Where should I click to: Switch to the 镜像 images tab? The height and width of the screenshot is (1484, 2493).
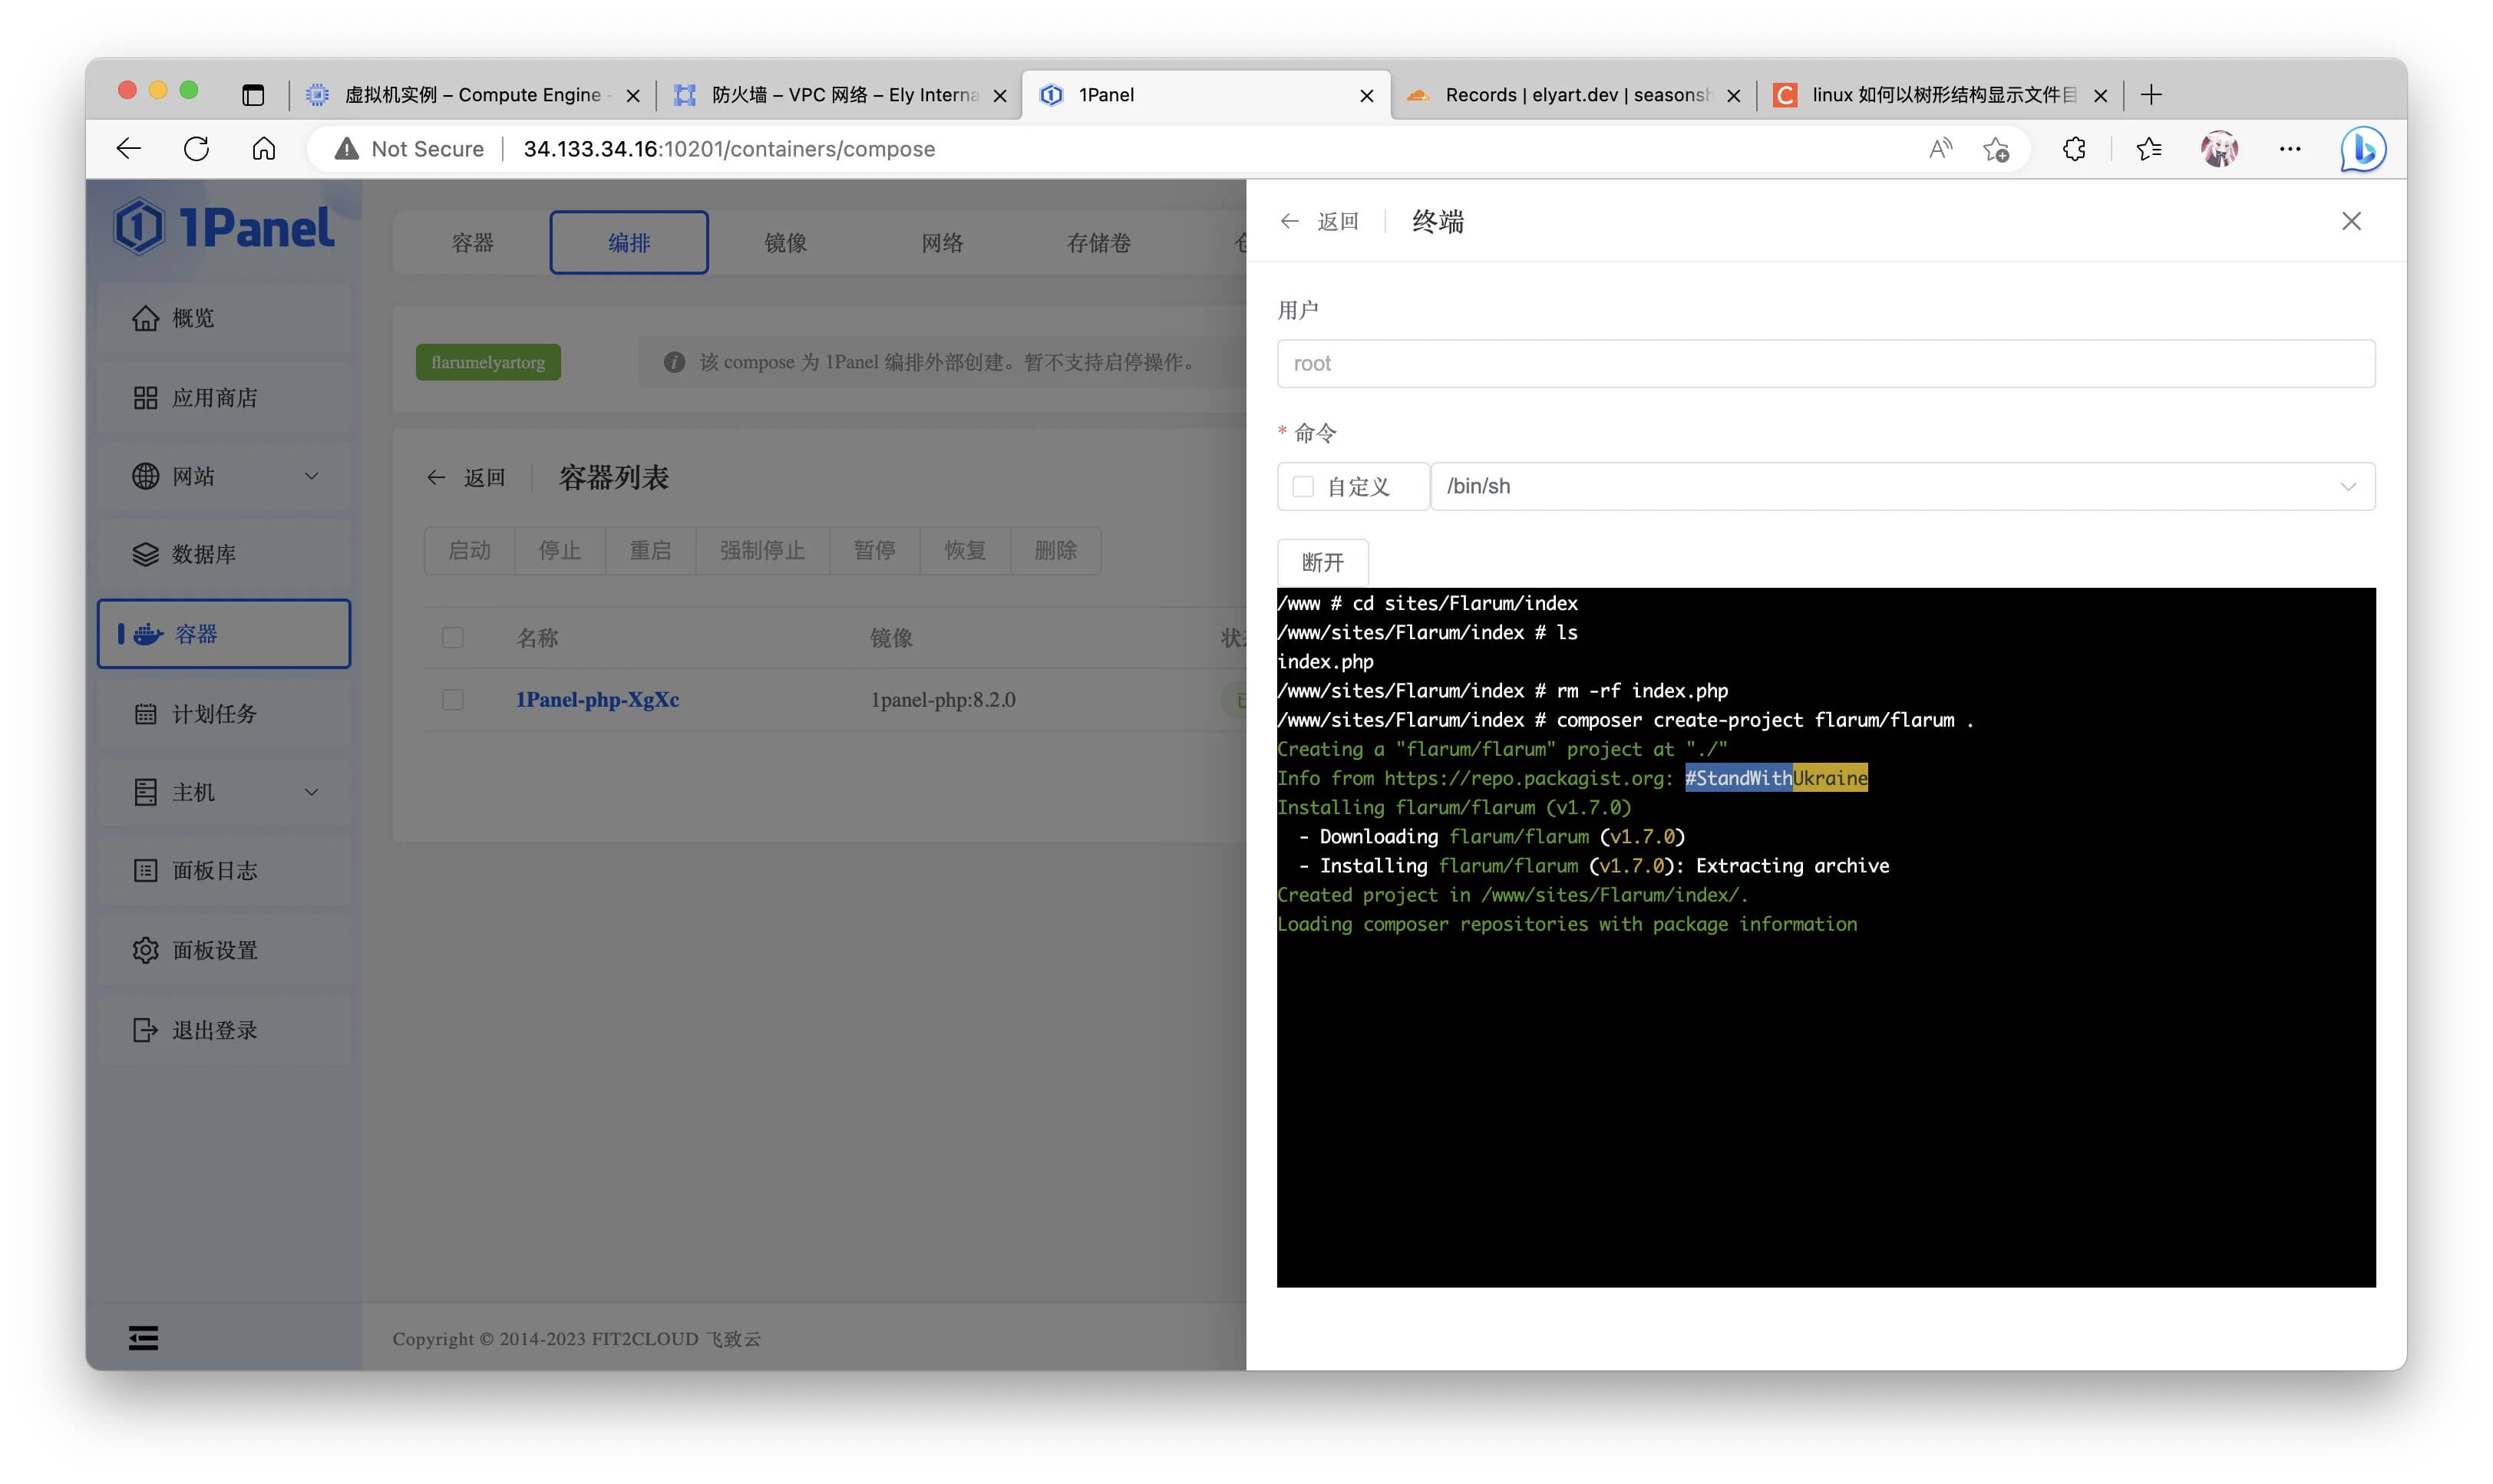click(x=785, y=242)
